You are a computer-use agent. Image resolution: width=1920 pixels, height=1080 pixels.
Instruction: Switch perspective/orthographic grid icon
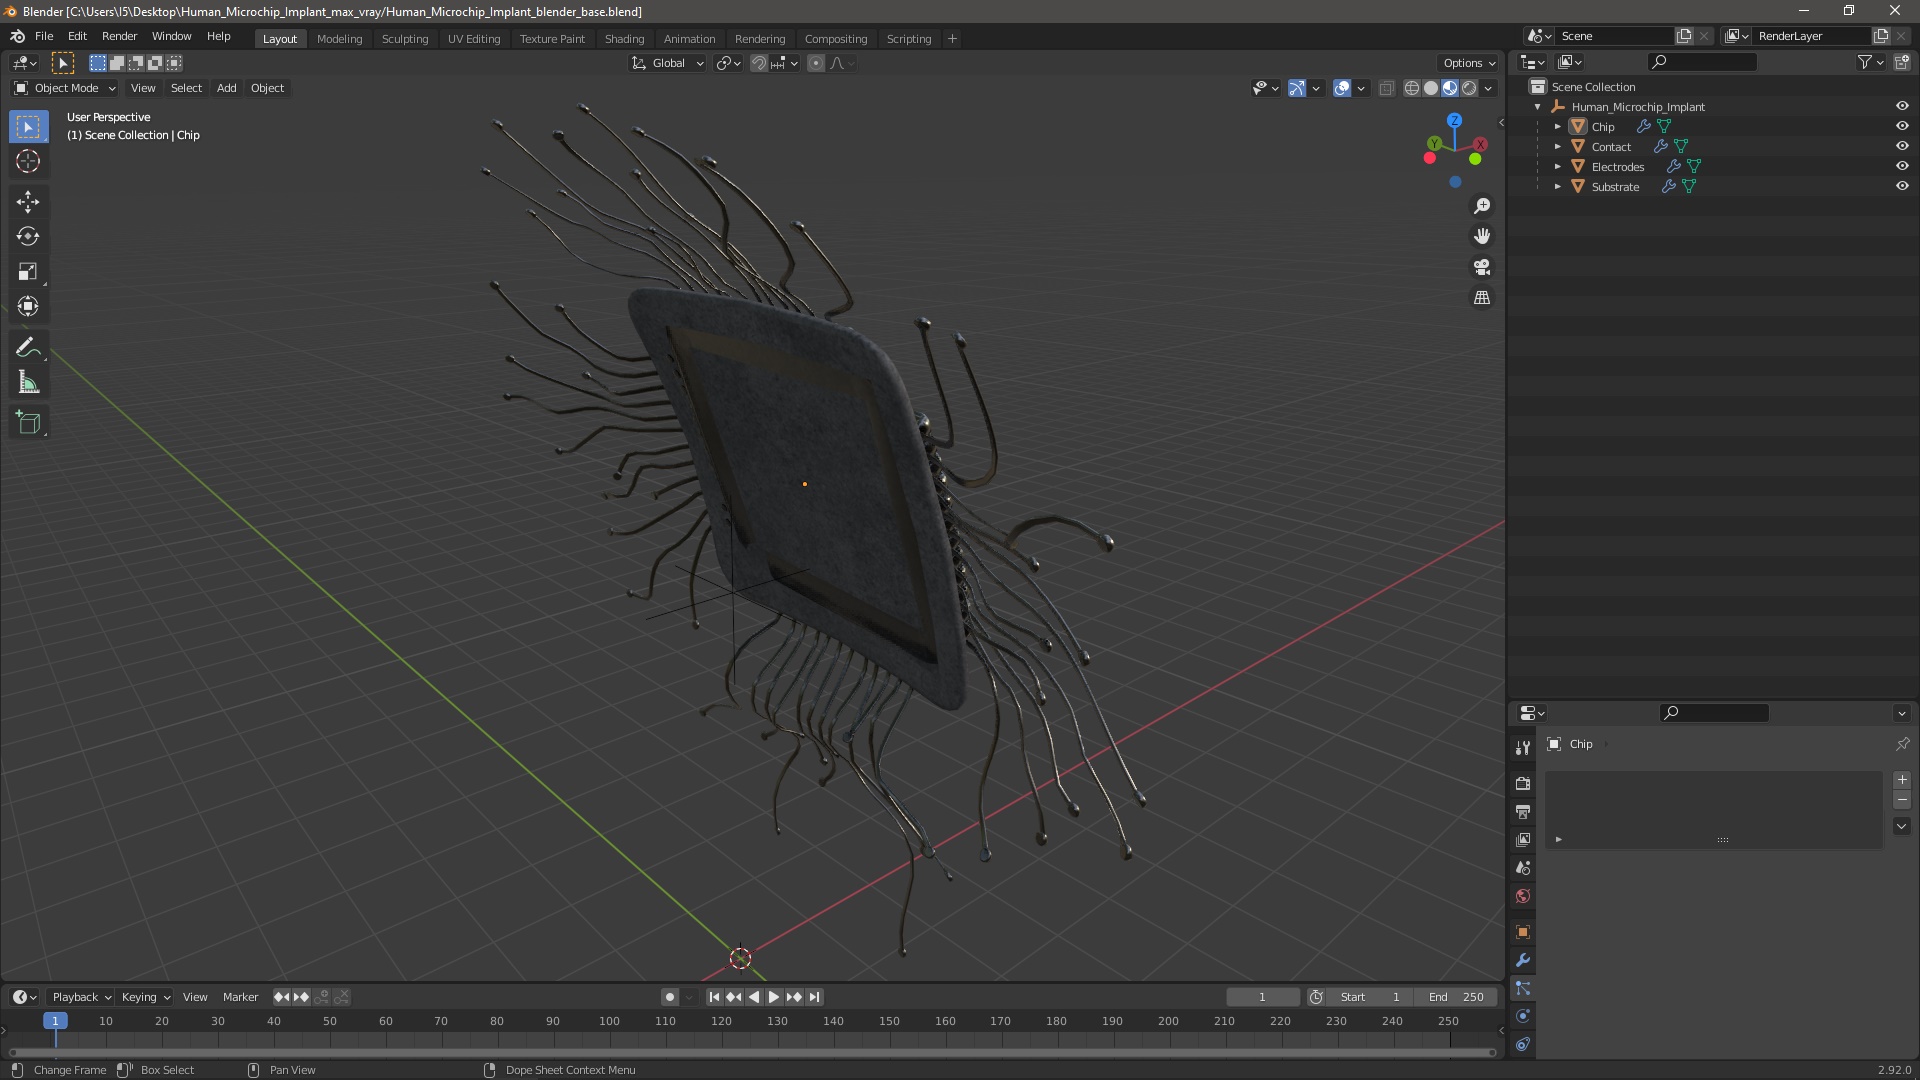click(x=1482, y=298)
